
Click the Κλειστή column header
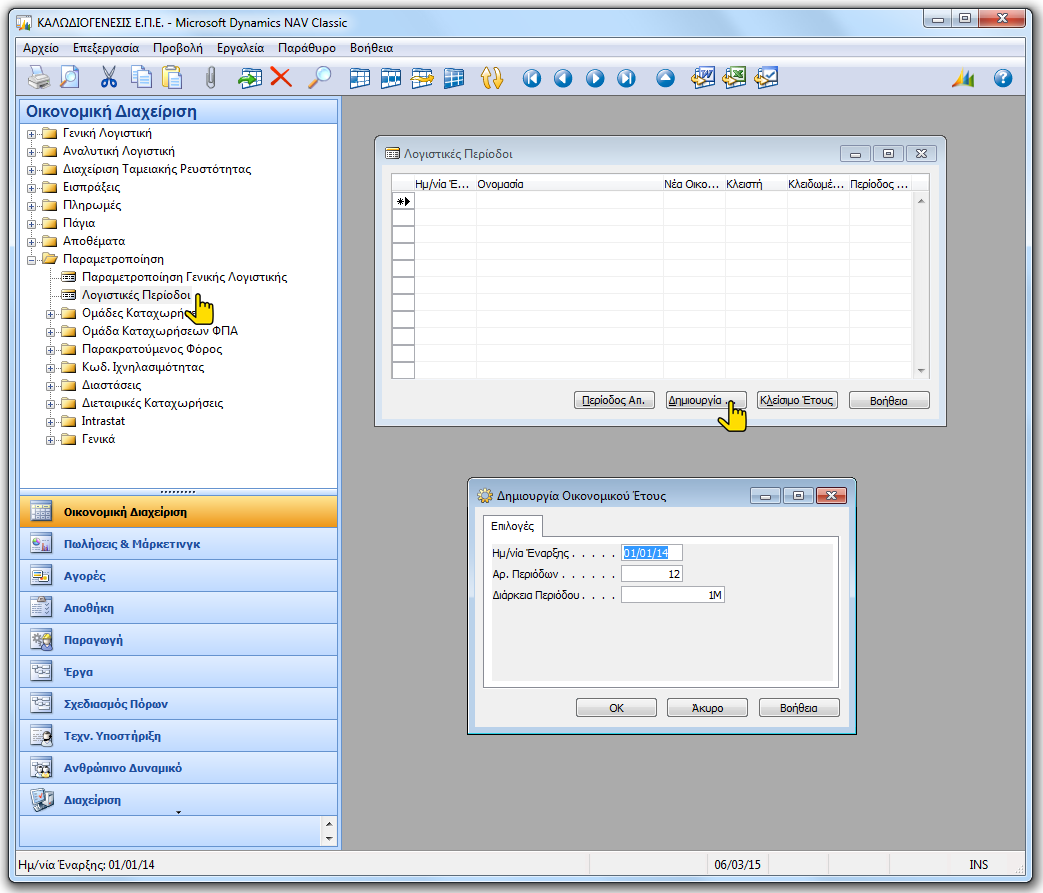756,184
